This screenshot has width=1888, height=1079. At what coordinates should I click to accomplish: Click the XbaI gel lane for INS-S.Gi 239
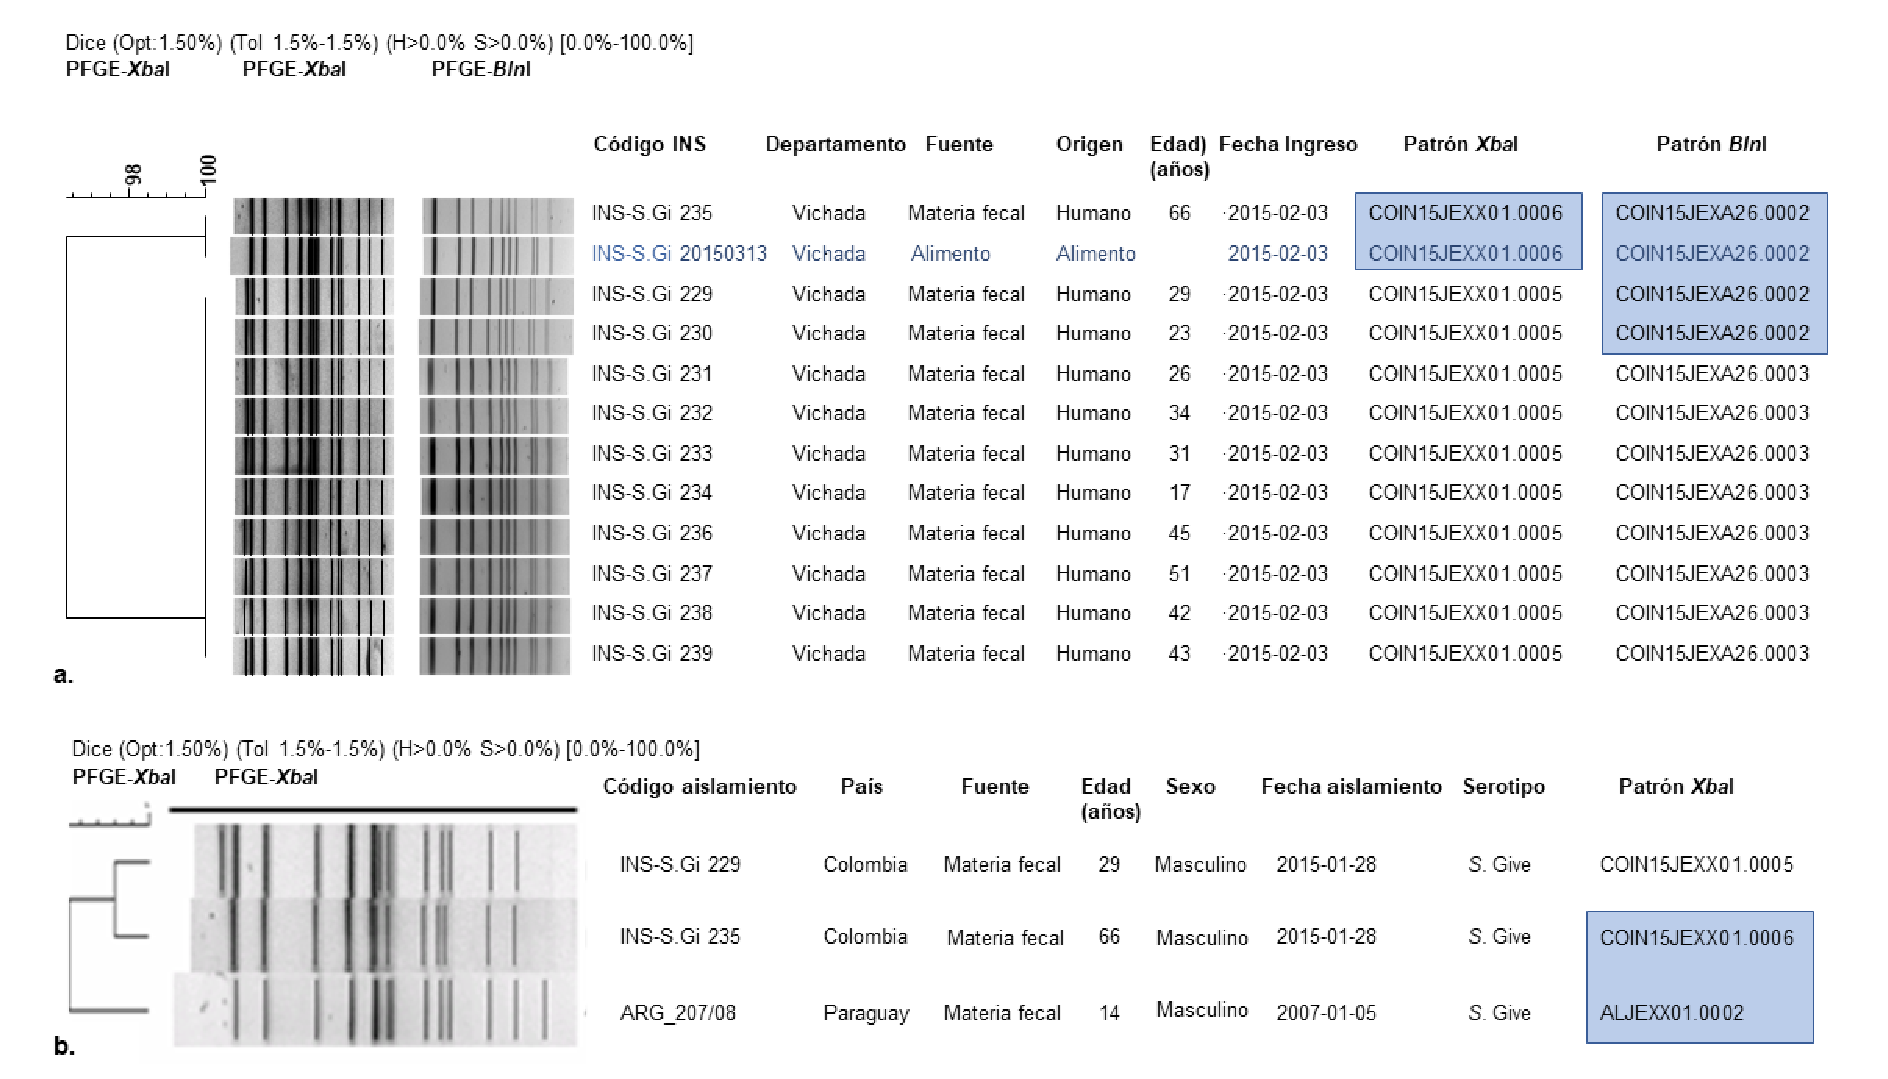(x=313, y=655)
